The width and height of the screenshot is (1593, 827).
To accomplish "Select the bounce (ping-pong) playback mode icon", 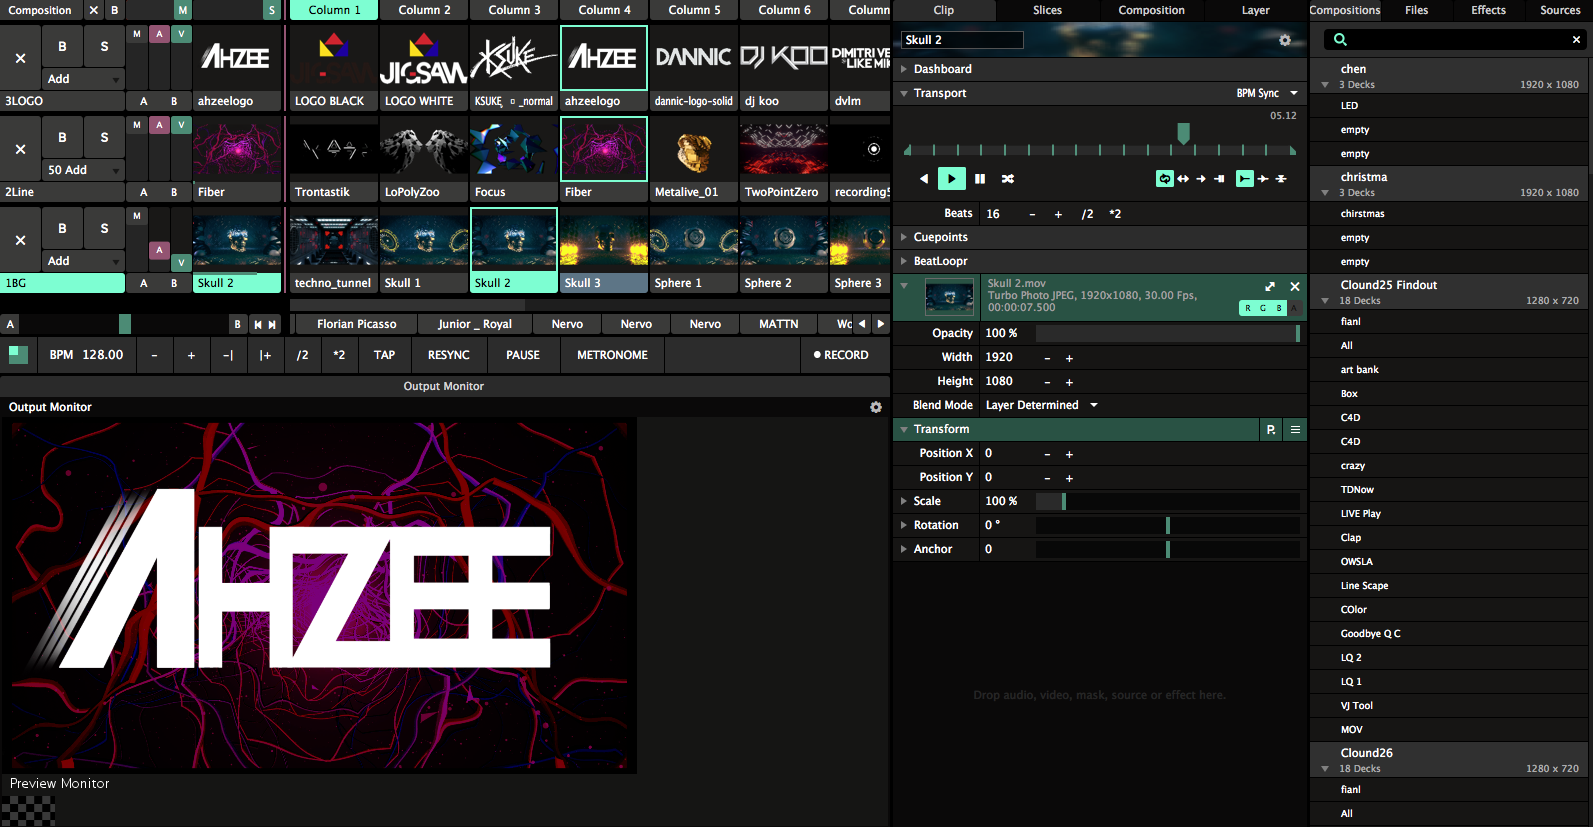I will click(1183, 179).
